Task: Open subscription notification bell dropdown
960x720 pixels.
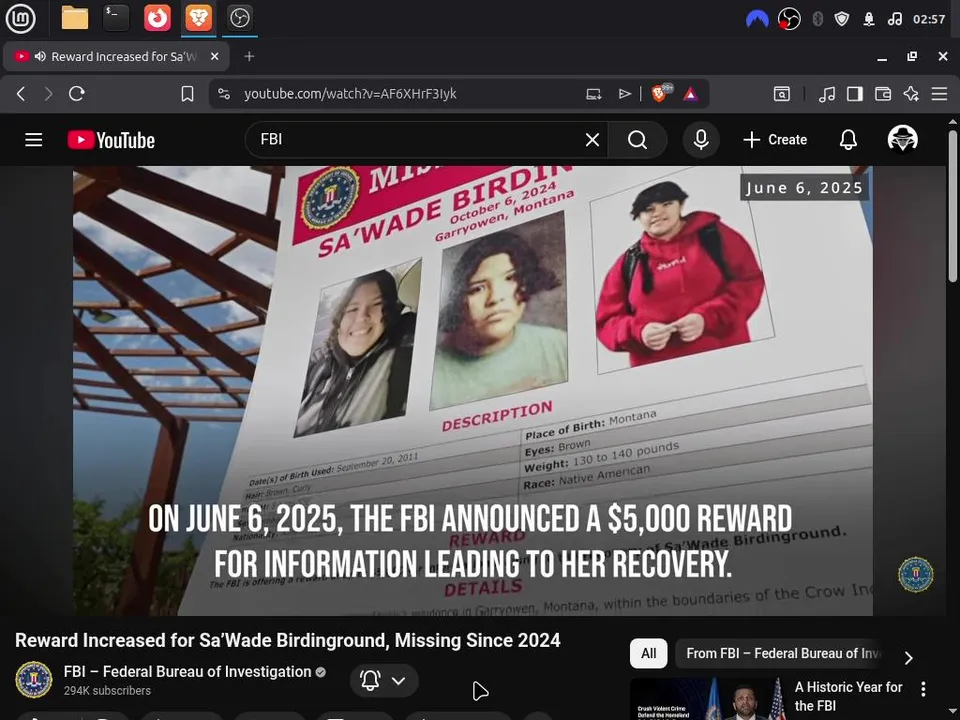Action: [384, 680]
